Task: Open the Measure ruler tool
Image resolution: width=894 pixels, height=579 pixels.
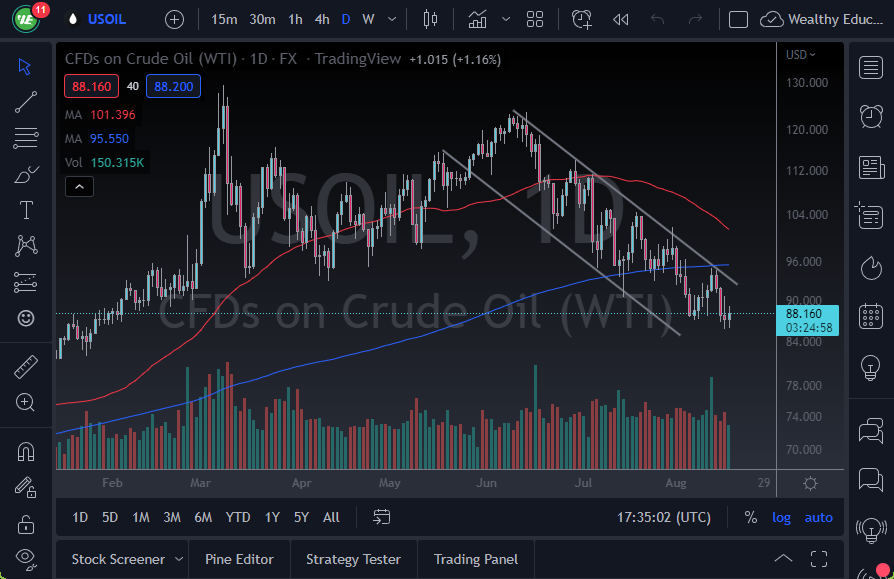Action: click(25, 366)
